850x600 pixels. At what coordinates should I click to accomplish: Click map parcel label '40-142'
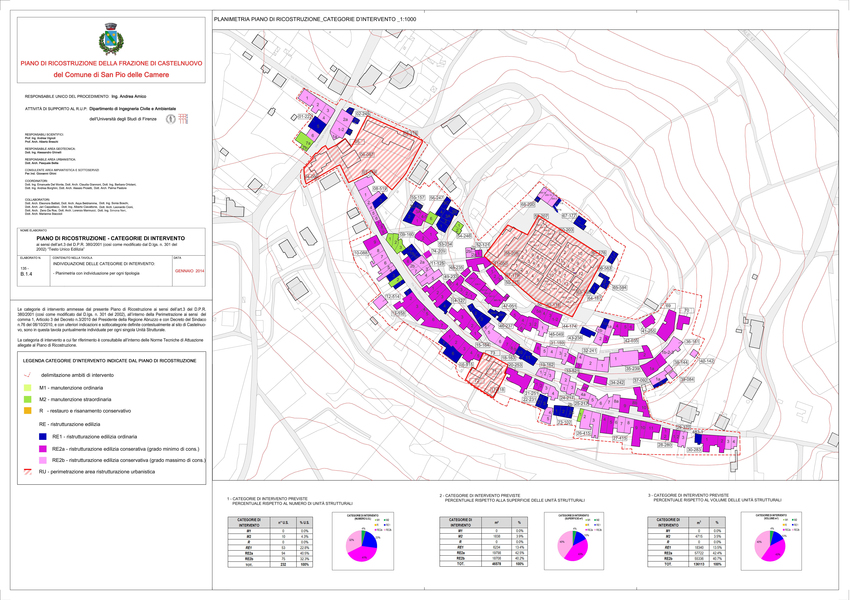(x=707, y=361)
